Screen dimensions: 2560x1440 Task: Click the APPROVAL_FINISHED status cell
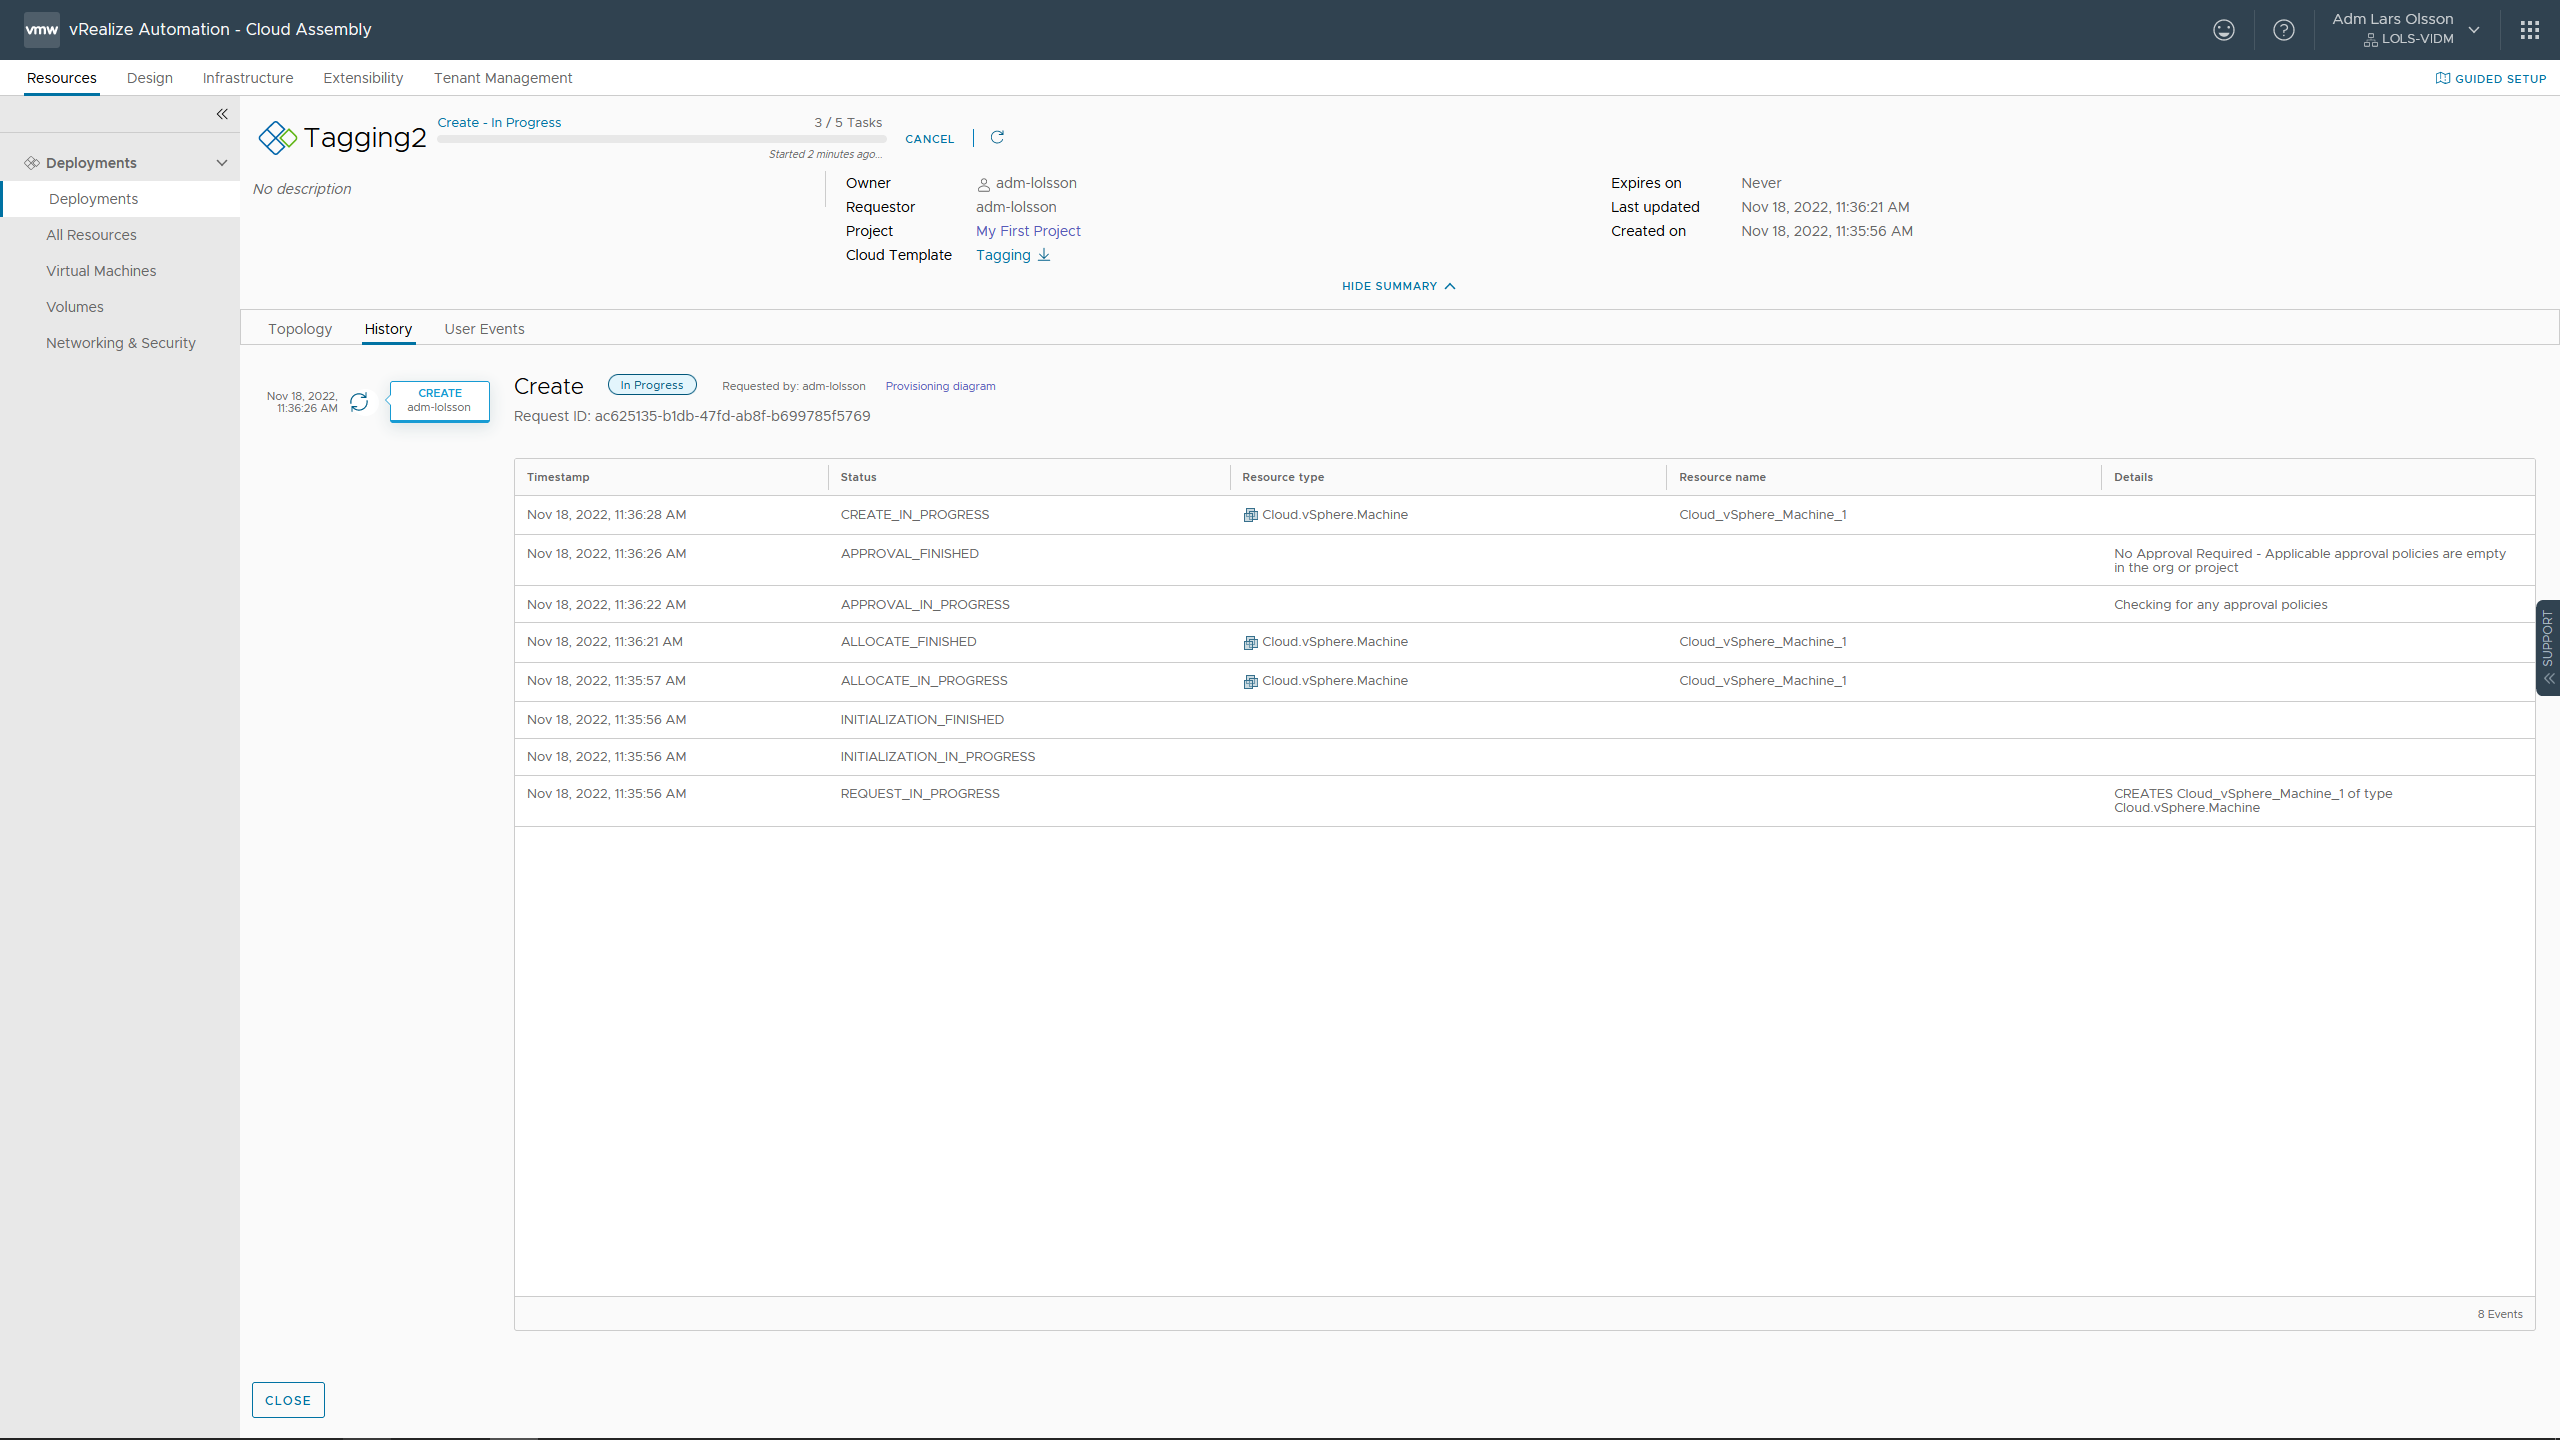click(x=909, y=554)
